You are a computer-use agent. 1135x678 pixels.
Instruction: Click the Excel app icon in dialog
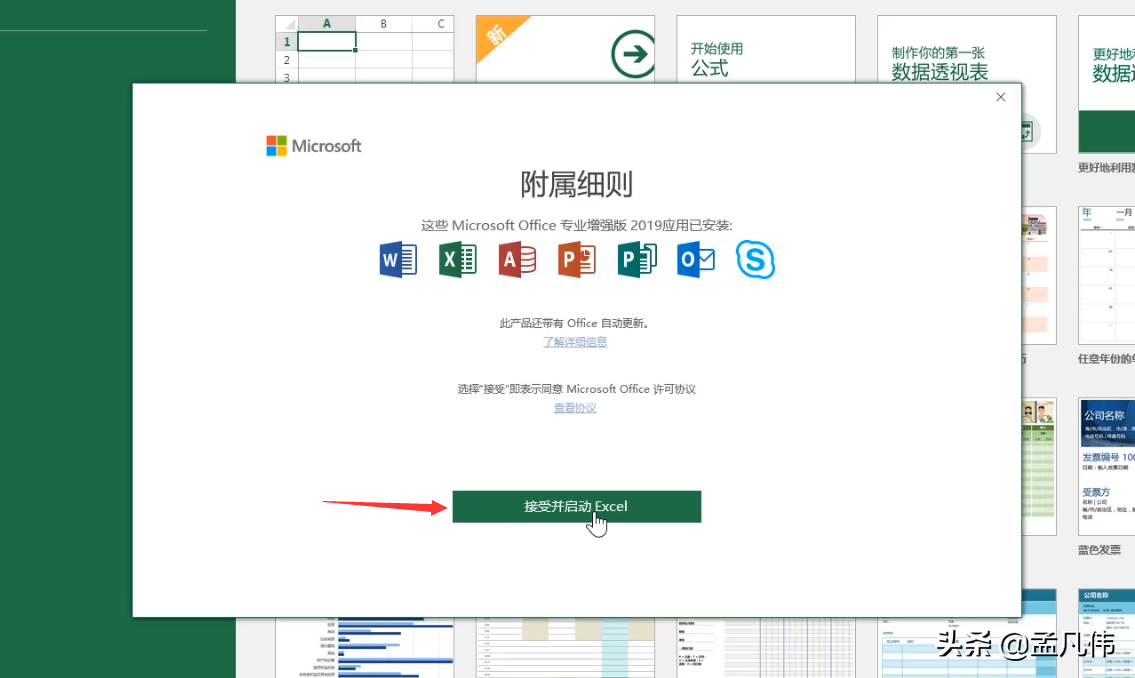457,260
